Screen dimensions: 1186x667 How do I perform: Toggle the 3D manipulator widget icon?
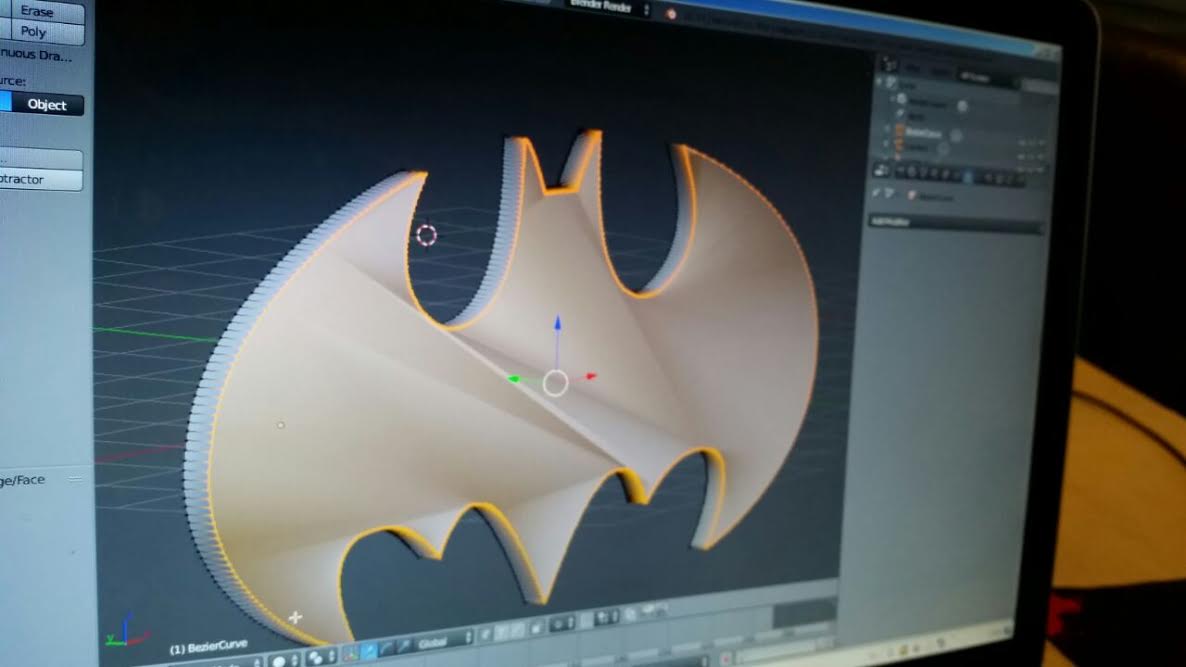point(350,653)
